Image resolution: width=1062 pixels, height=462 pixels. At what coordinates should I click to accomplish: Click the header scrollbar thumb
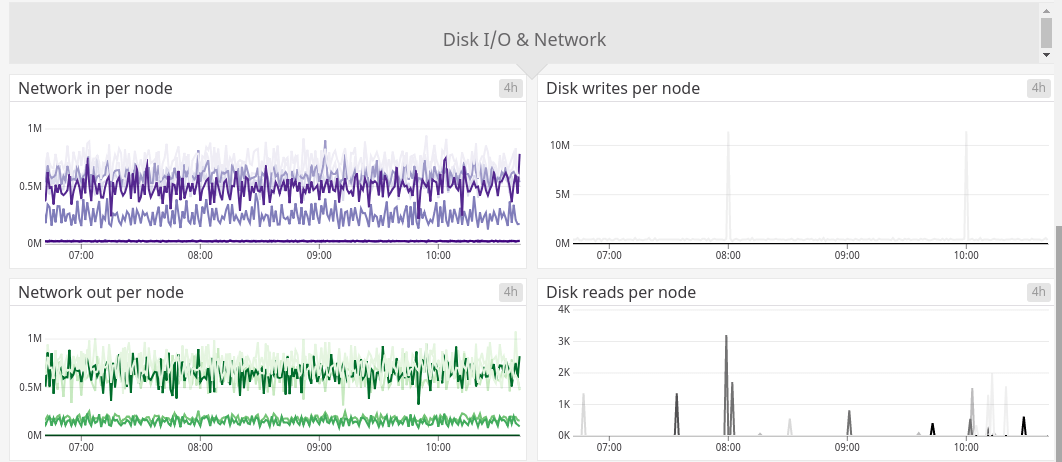click(x=1046, y=31)
